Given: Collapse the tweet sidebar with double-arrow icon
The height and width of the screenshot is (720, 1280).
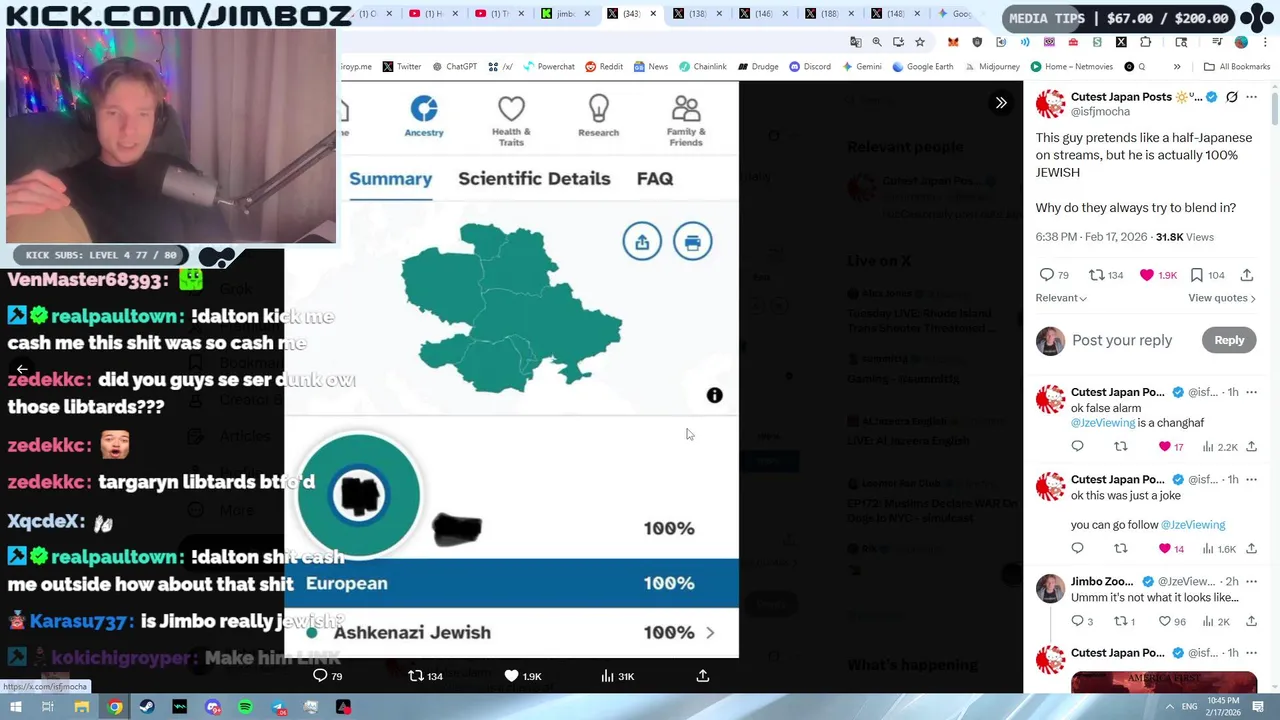Looking at the screenshot, I should point(1000,102).
